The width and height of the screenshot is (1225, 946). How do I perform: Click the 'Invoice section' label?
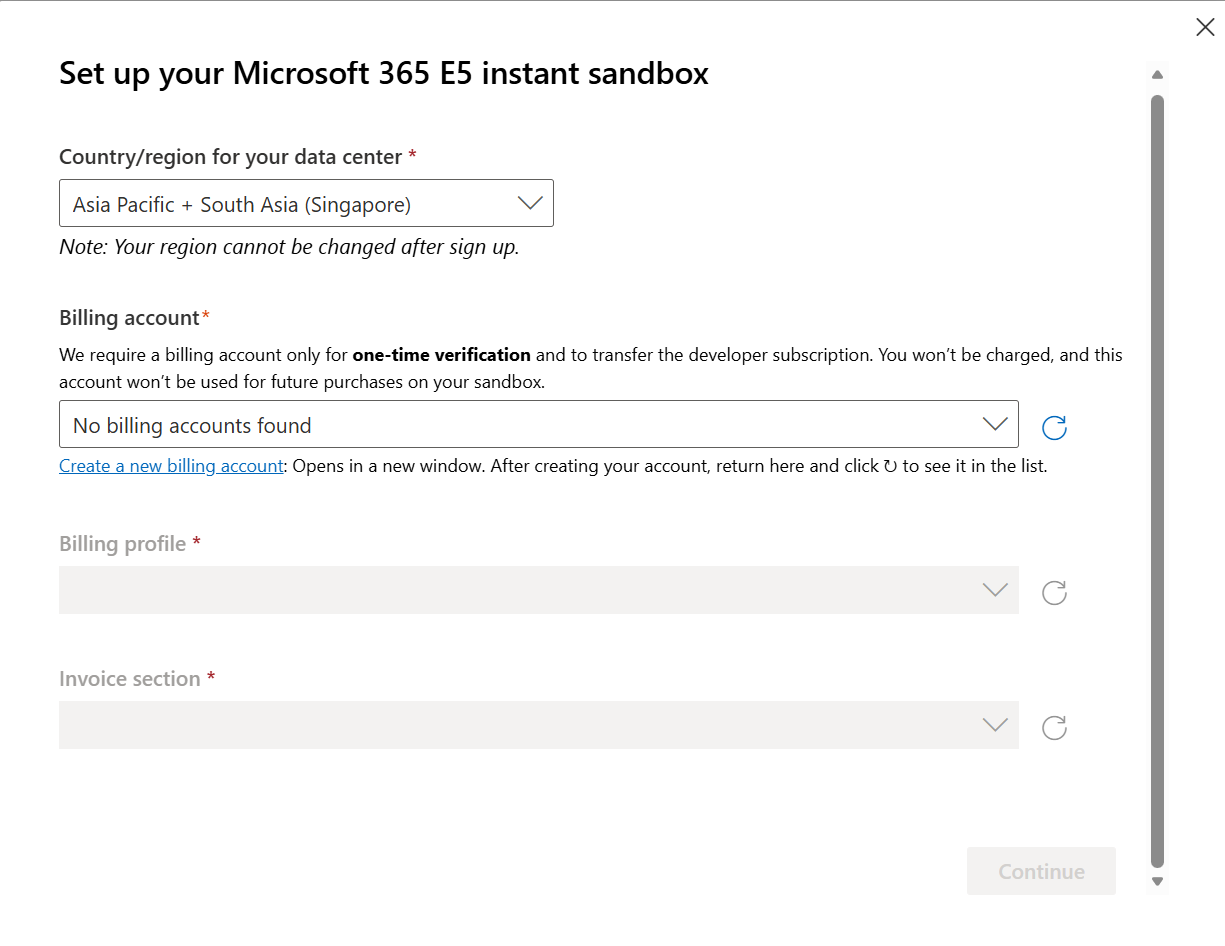(x=130, y=679)
